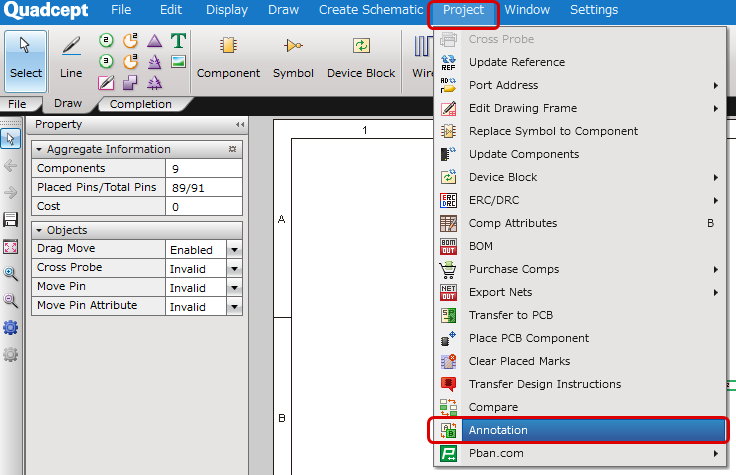The height and width of the screenshot is (475, 736).
Task: Insert a Device Block from the toolbar
Action: [x=361, y=59]
